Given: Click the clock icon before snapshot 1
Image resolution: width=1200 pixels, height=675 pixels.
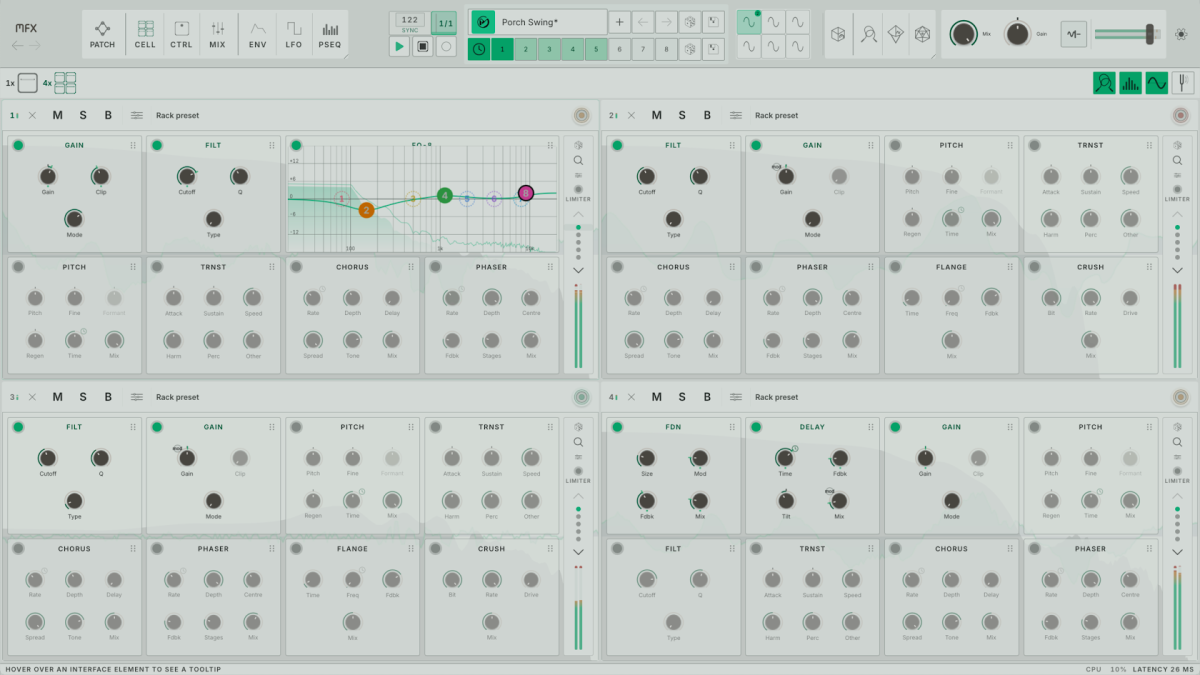Looking at the screenshot, I should point(478,49).
